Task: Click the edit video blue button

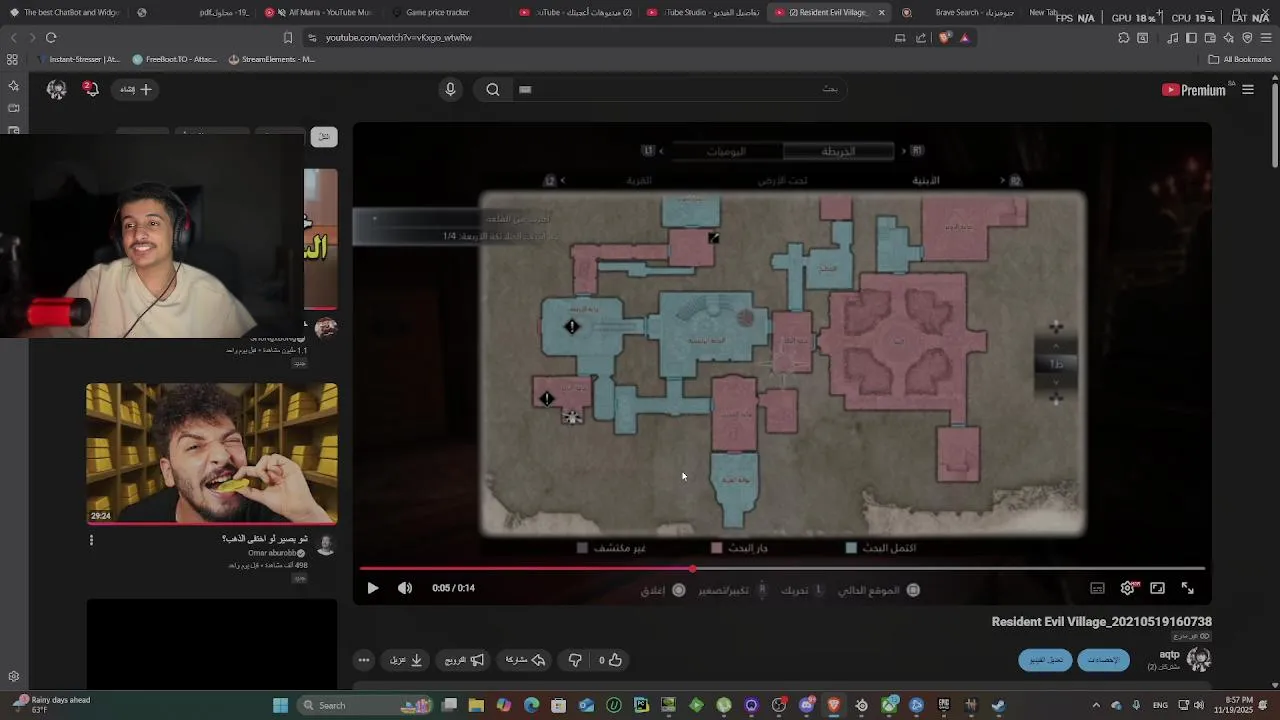Action: [1045, 660]
